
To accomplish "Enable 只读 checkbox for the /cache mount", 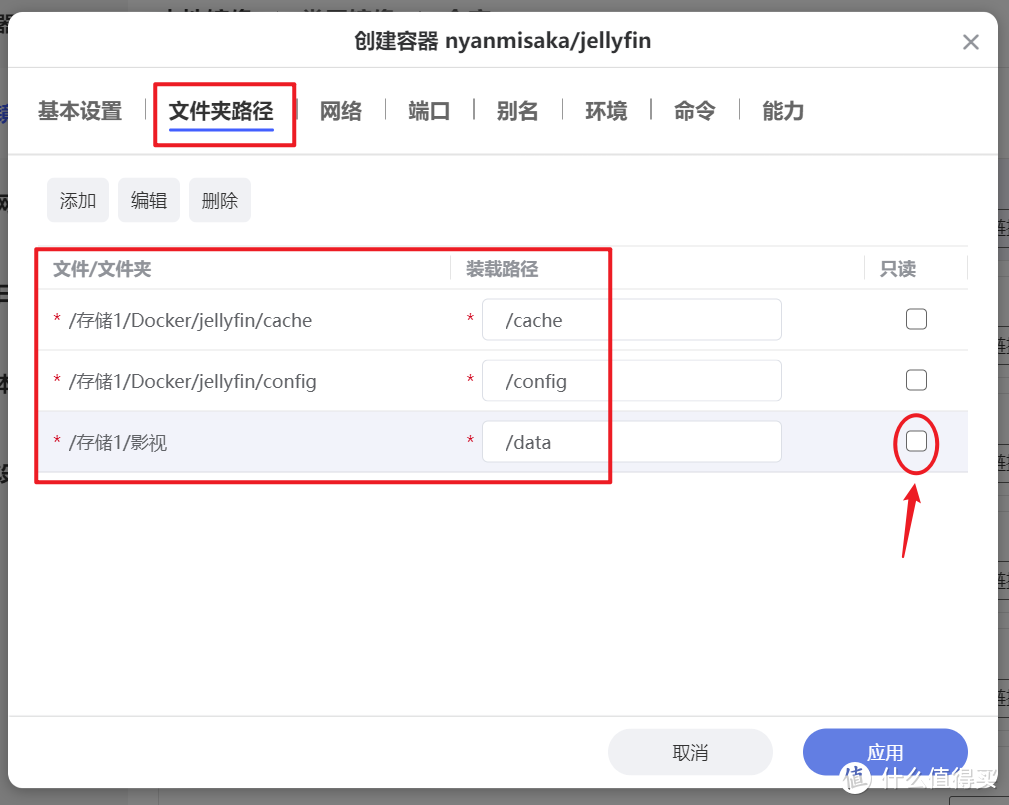I will point(916,318).
